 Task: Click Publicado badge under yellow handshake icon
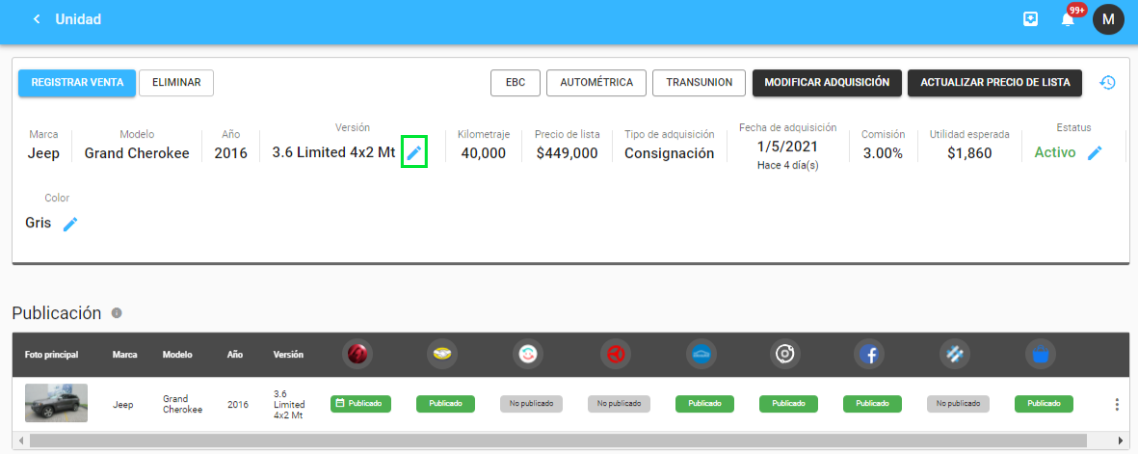(445, 403)
